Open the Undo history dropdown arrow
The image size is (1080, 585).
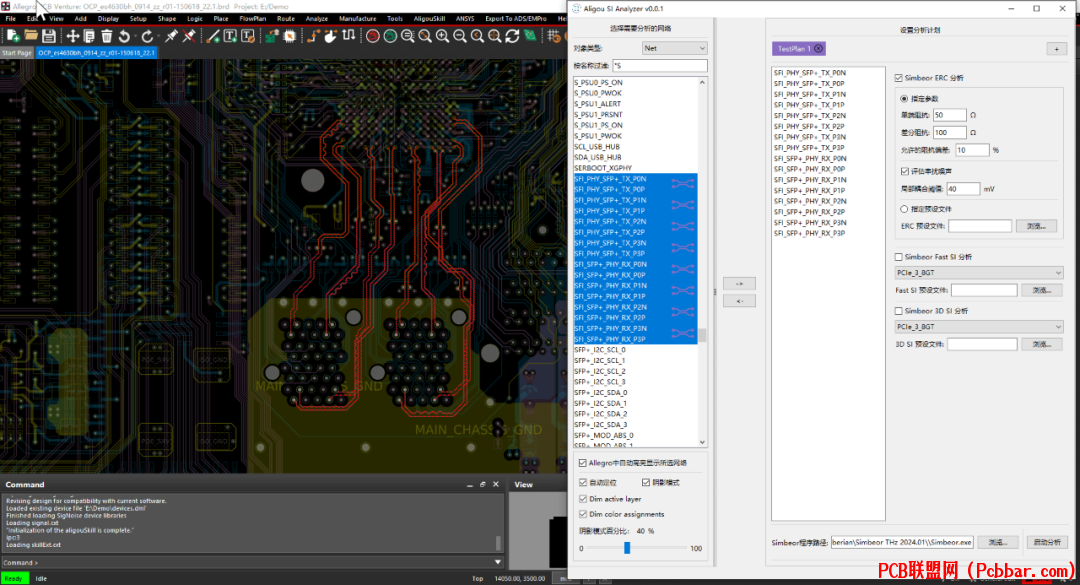[x=134, y=36]
